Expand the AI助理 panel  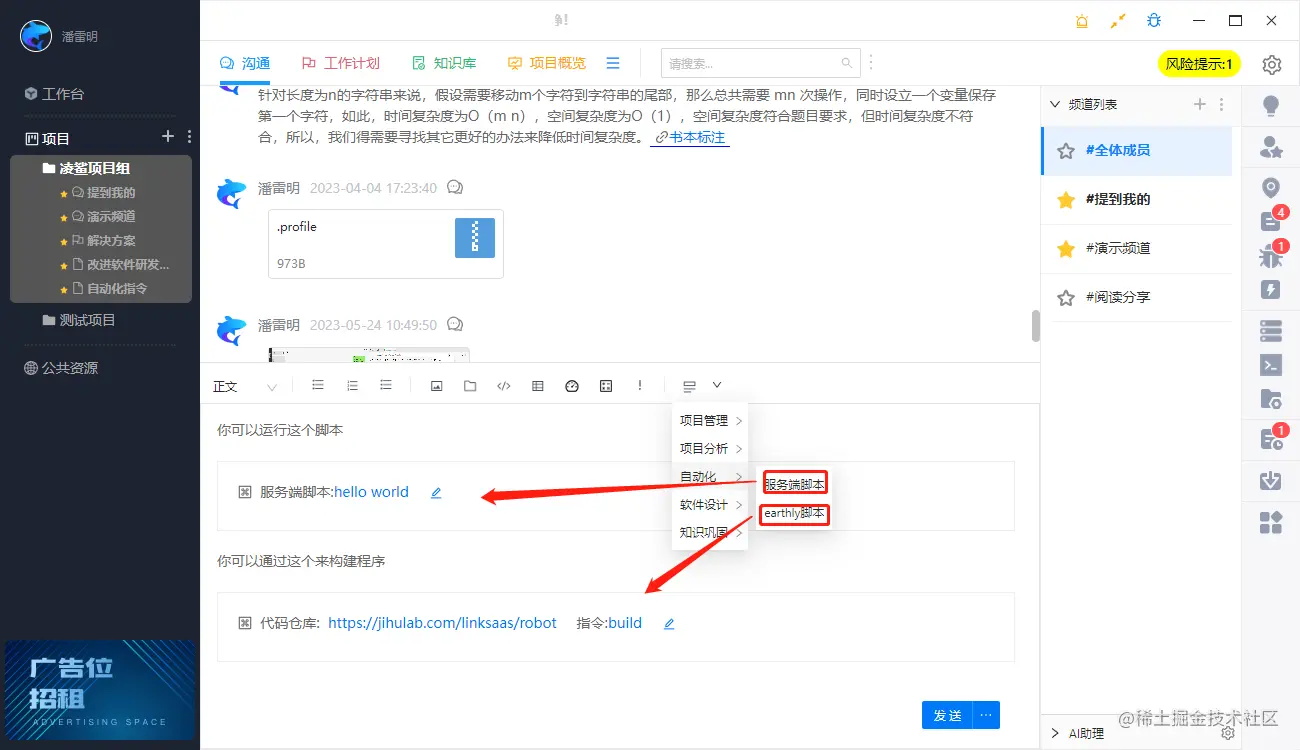point(1055,733)
